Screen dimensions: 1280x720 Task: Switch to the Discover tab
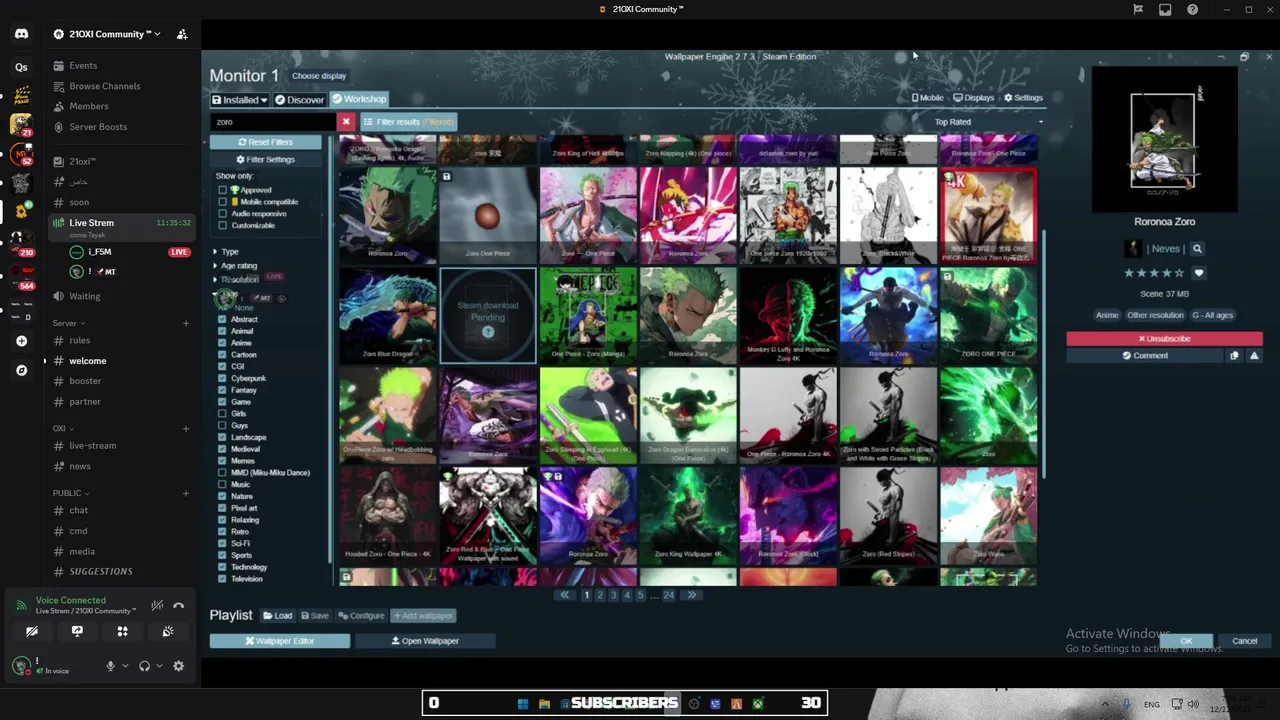coord(300,100)
